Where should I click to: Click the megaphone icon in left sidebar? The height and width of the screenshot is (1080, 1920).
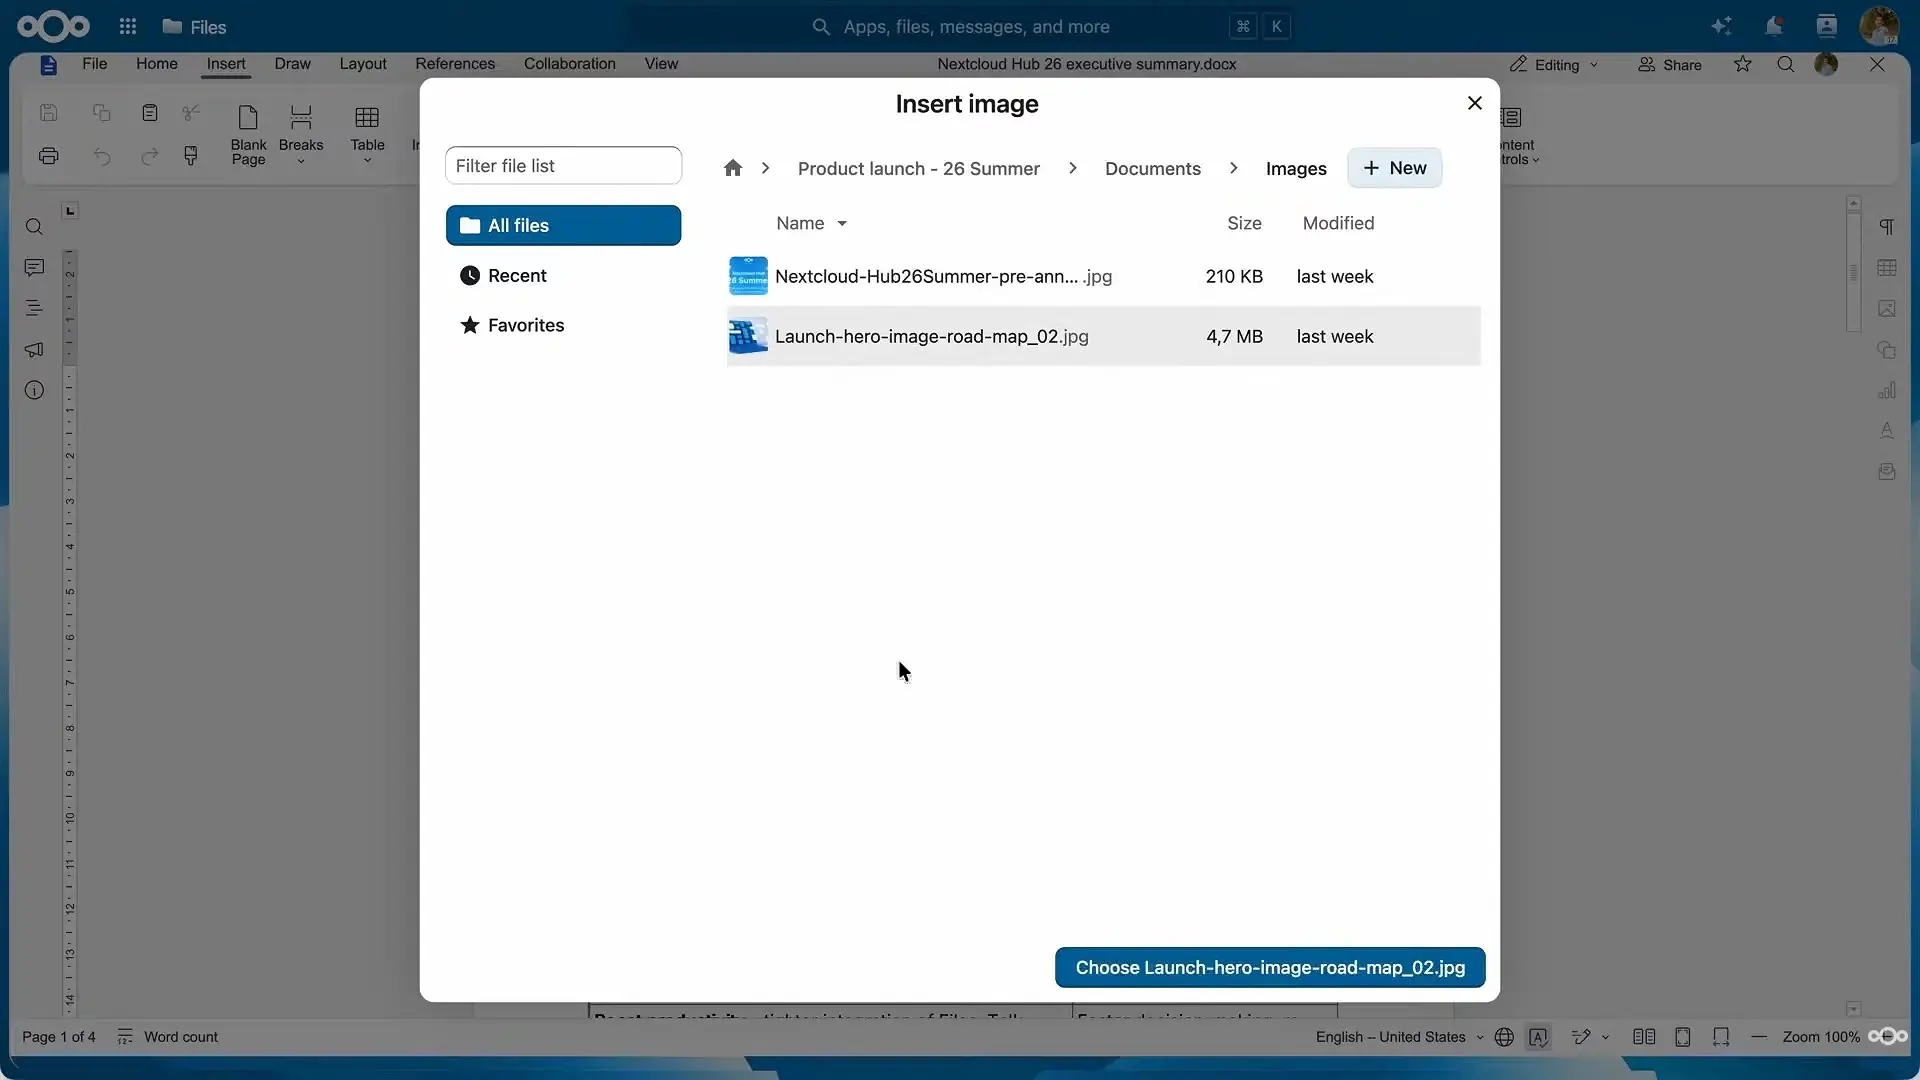point(34,350)
